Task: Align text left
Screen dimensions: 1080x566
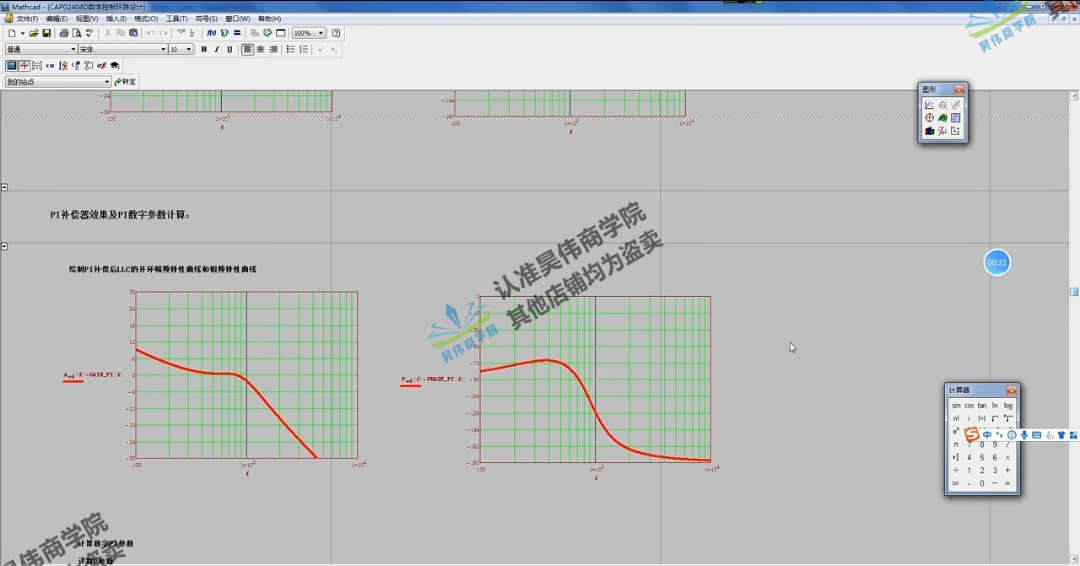Action: click(247, 50)
